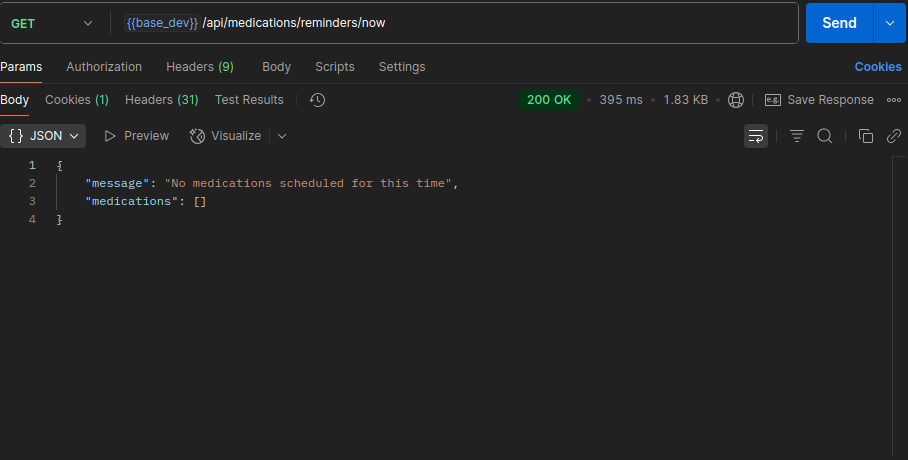Open the Scripts request tab
The height and width of the screenshot is (460, 908).
coord(334,67)
